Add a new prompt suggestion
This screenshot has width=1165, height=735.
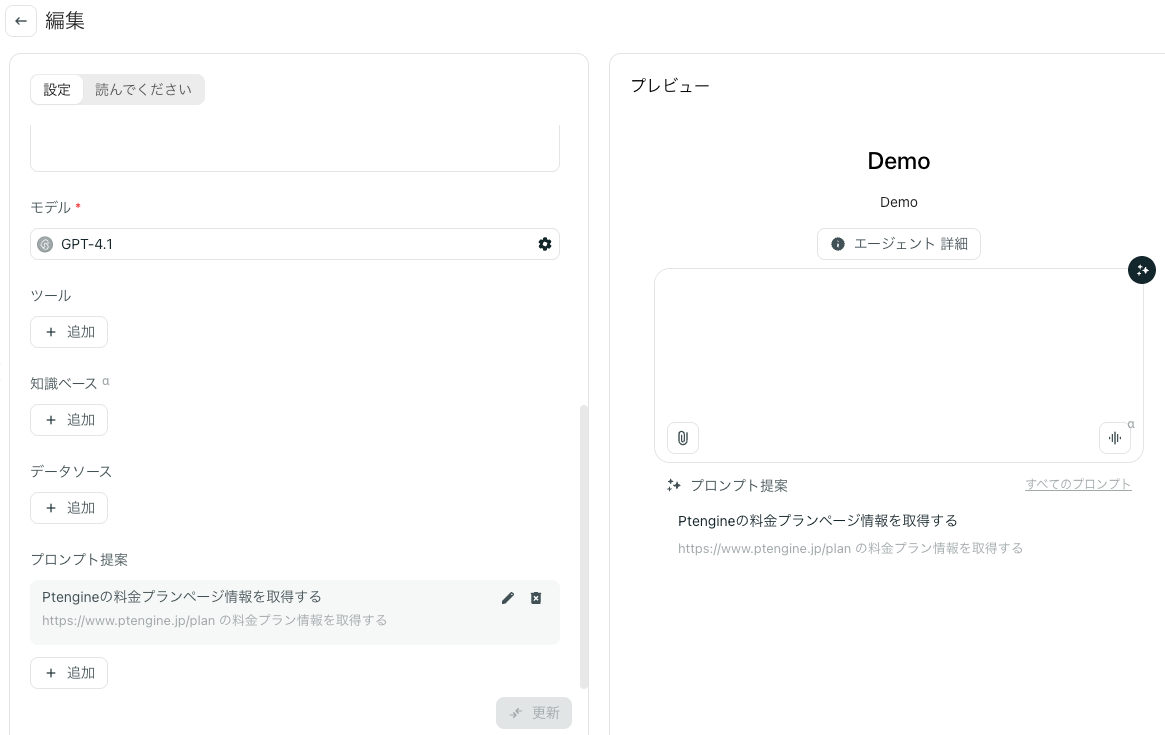69,673
